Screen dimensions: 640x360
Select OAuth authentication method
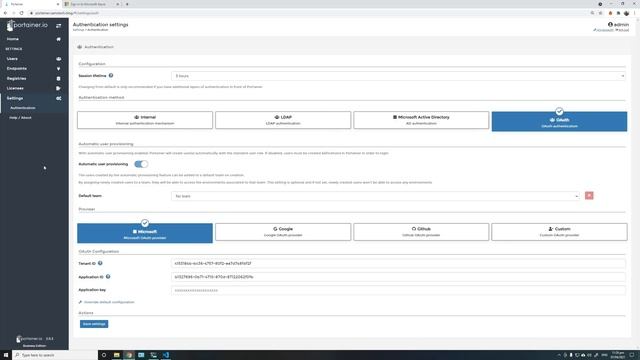point(559,121)
